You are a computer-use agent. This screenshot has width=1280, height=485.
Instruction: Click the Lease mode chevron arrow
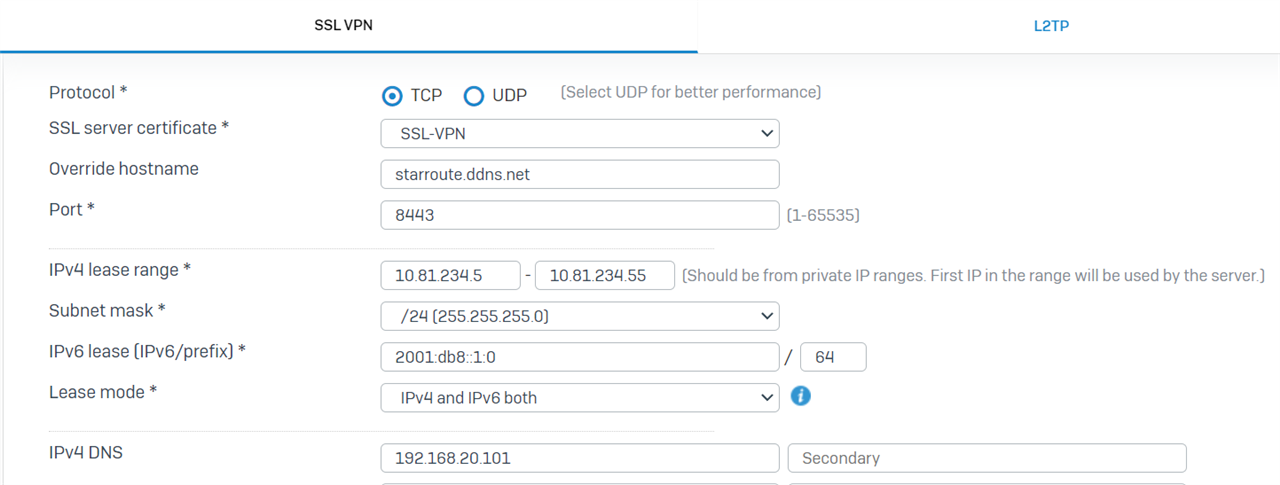pos(766,397)
